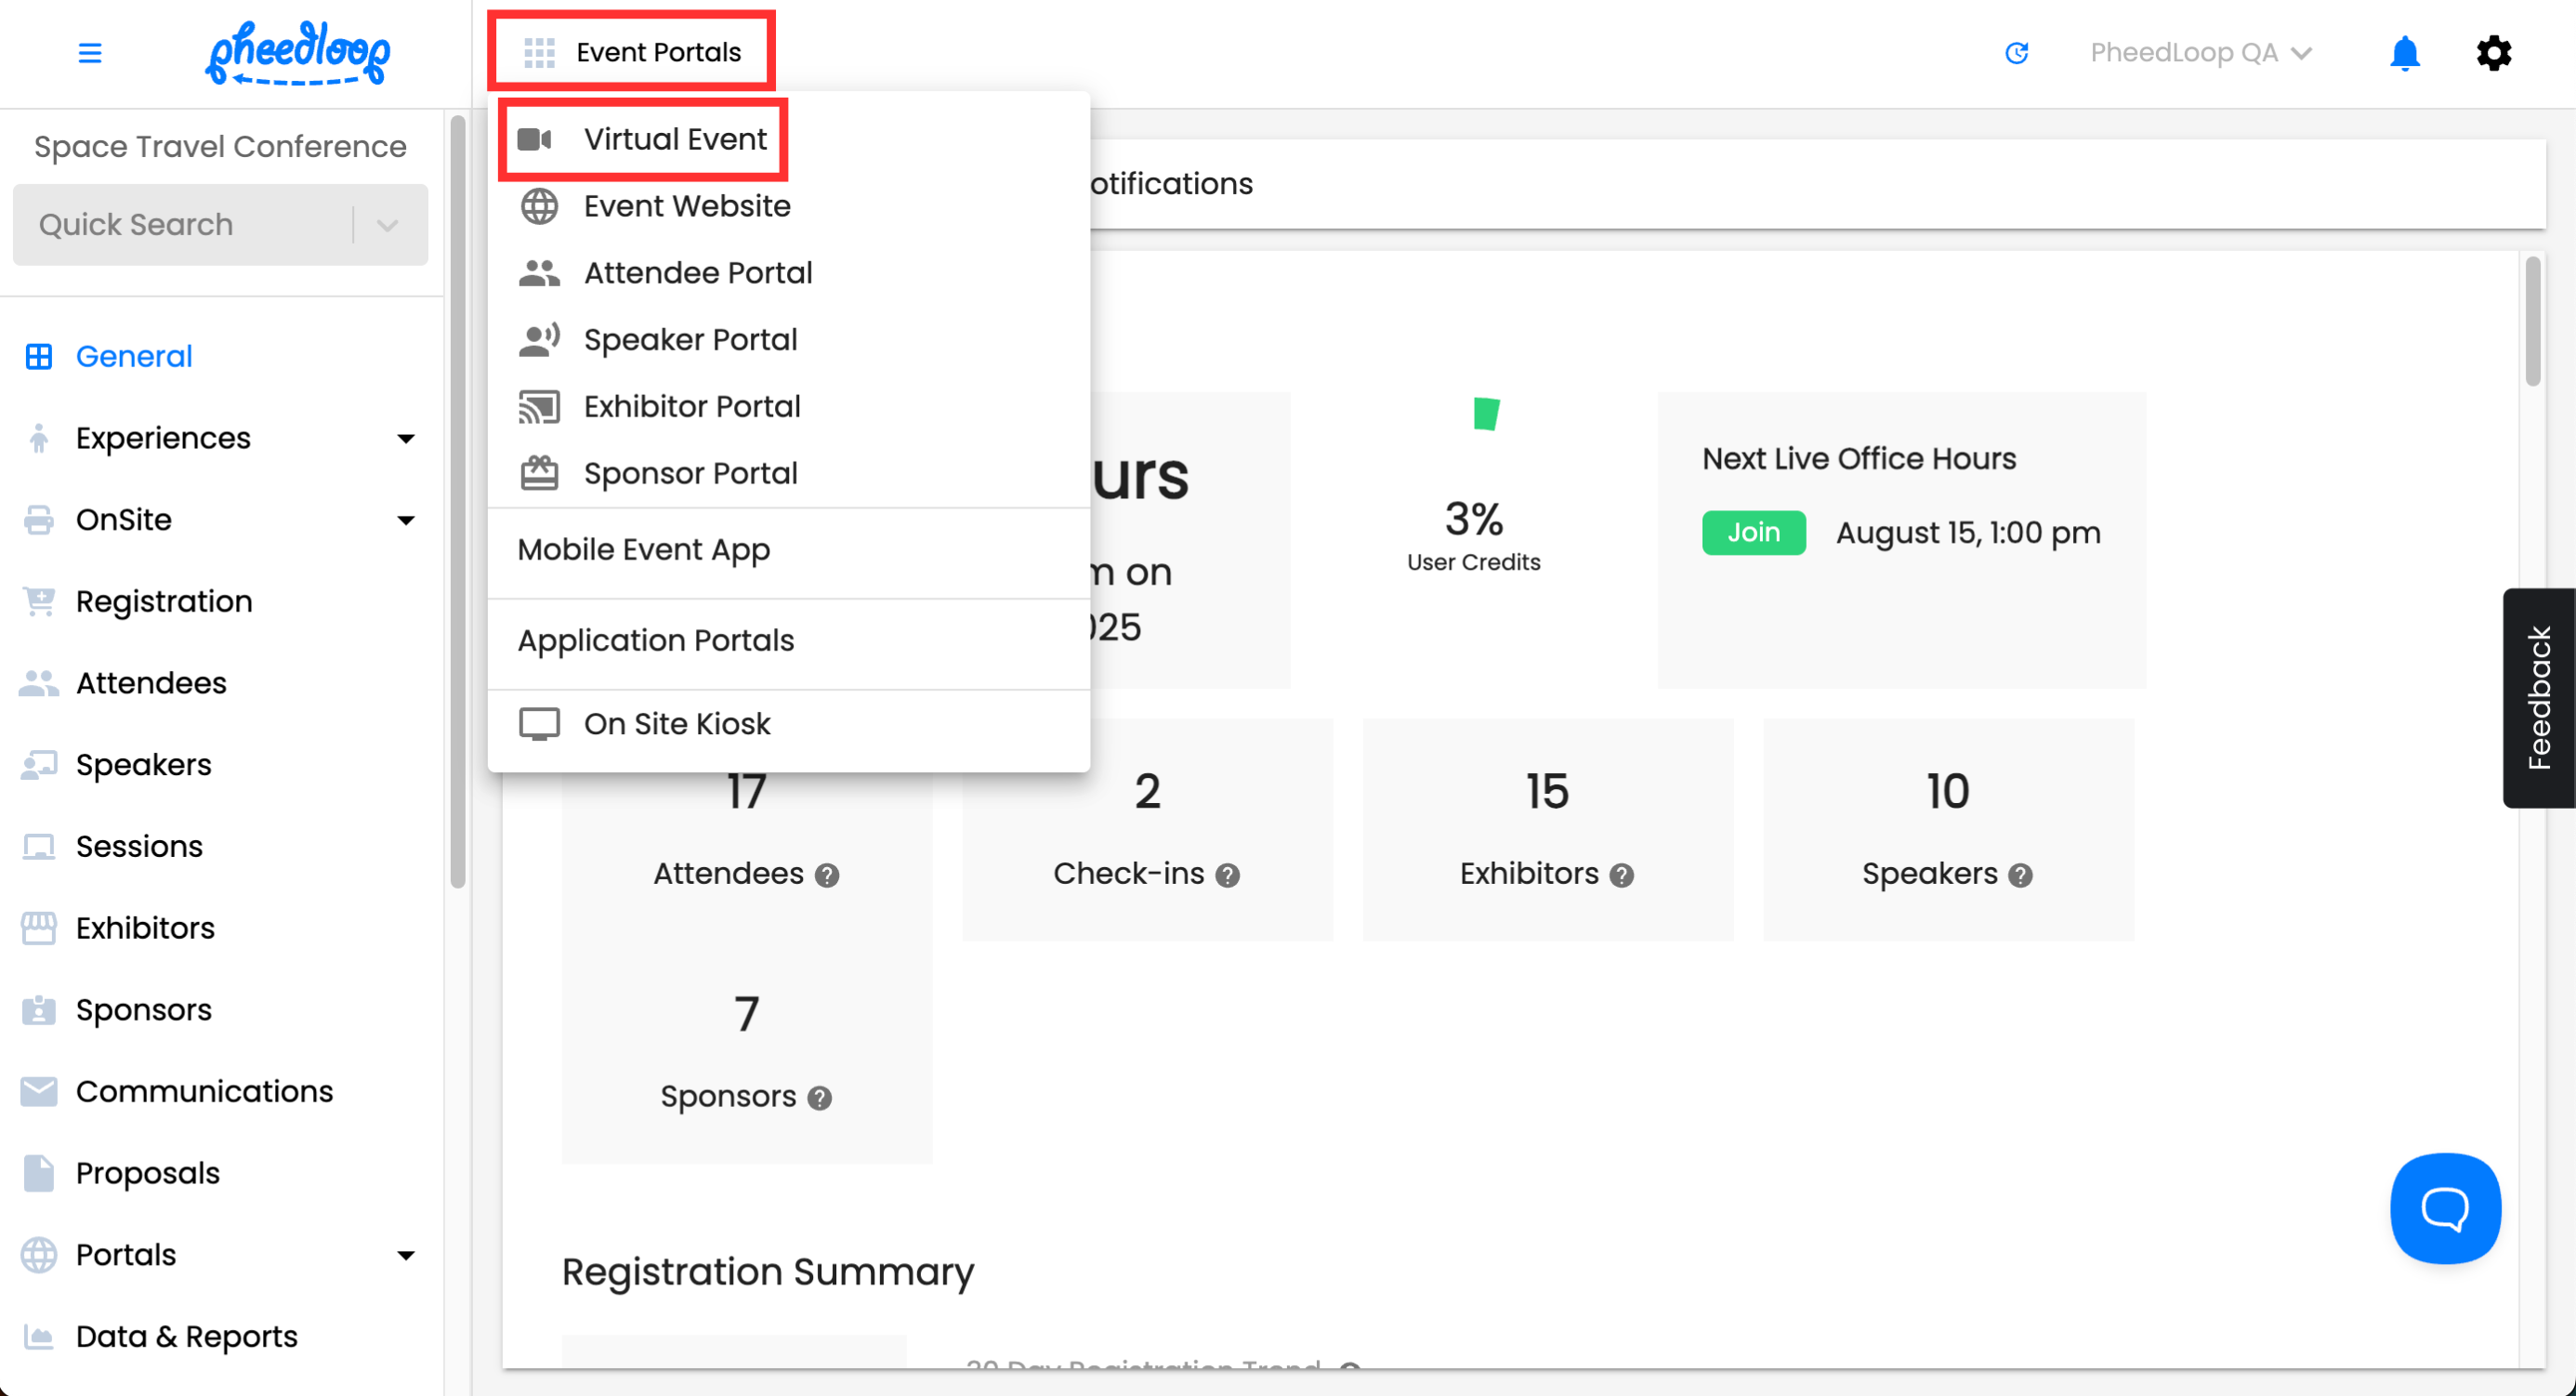Viewport: 2576px width, 1396px height.
Task: Select Event Website menu entry
Action: [x=788, y=206]
